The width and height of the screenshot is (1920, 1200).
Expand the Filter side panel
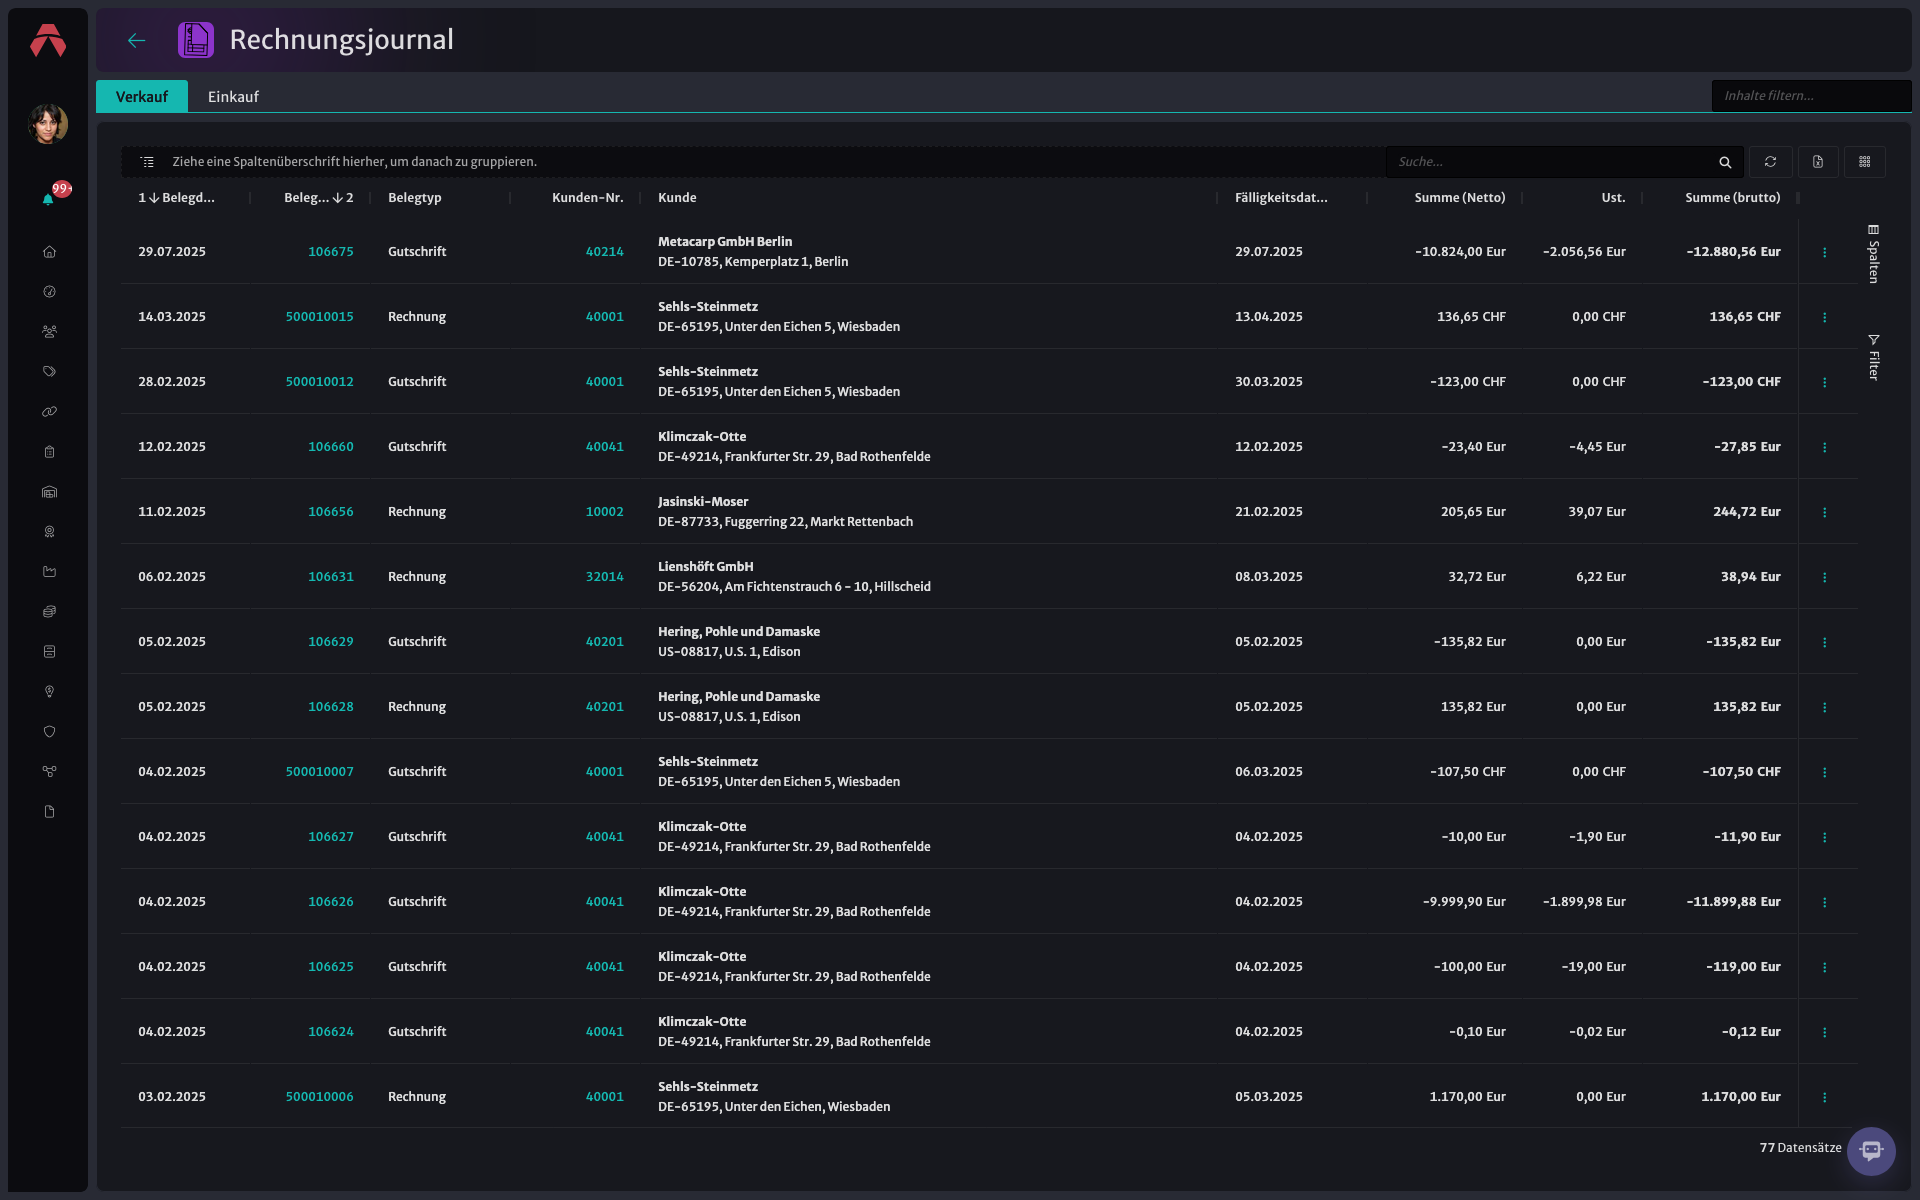1874,357
